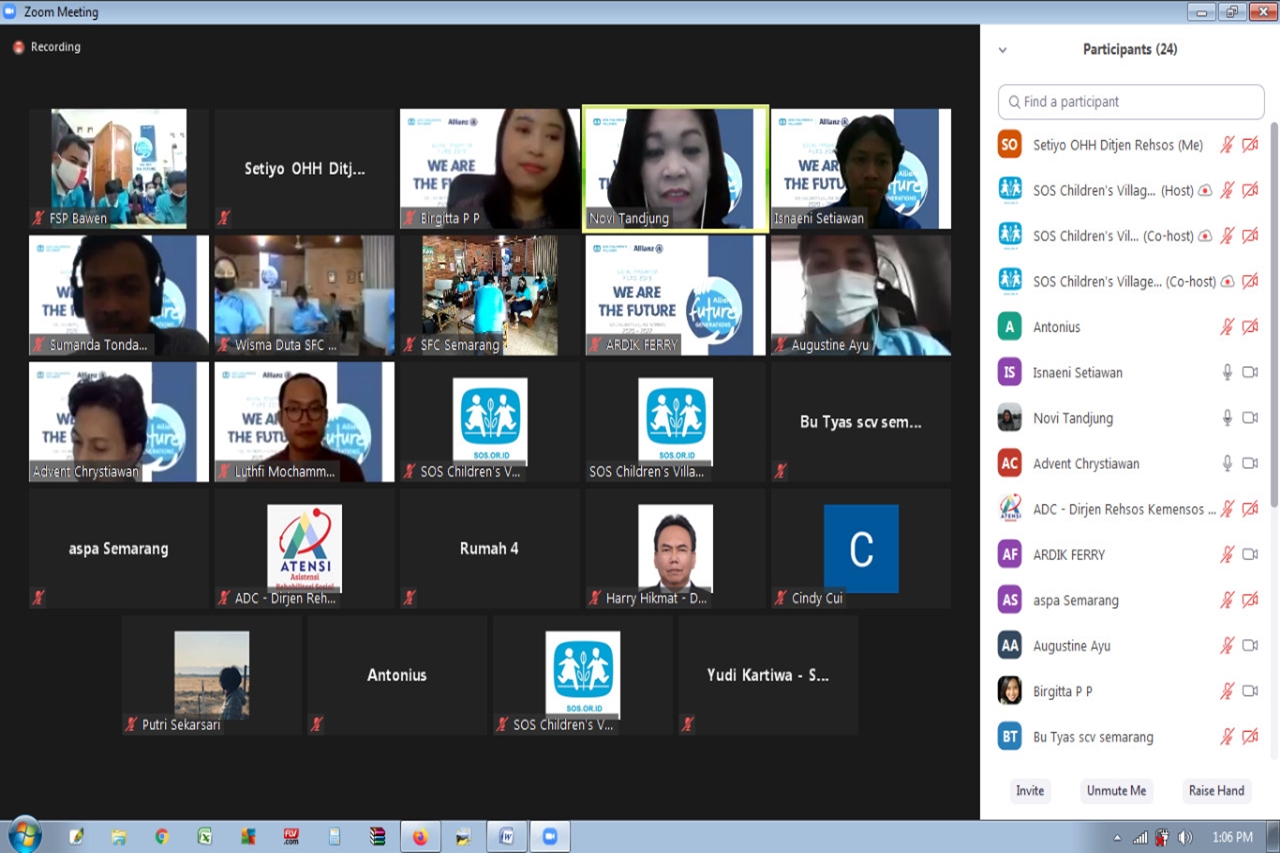Open Firefox from the taskbar
The image size is (1280, 853).
420,836
